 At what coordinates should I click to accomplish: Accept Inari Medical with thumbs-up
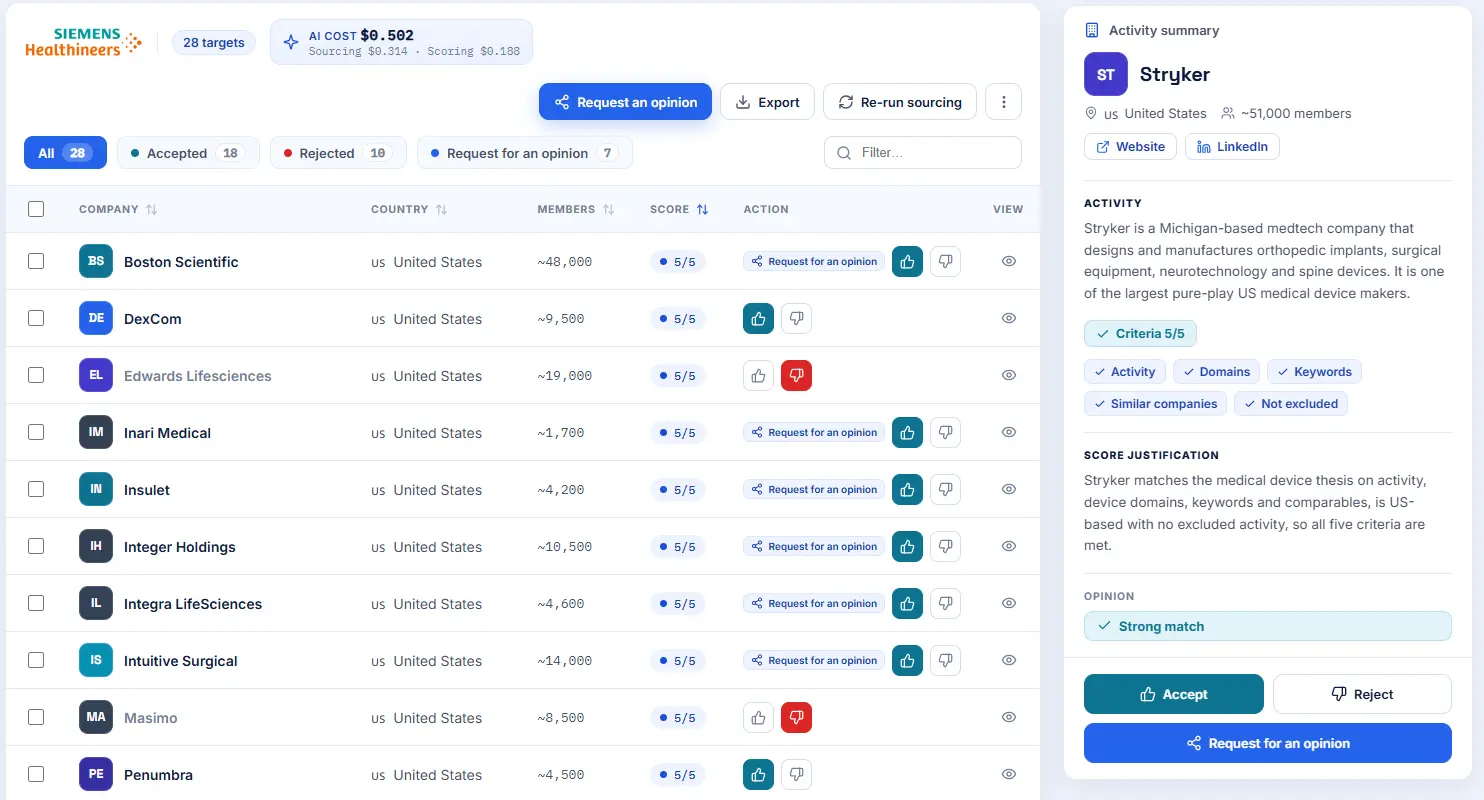click(907, 433)
